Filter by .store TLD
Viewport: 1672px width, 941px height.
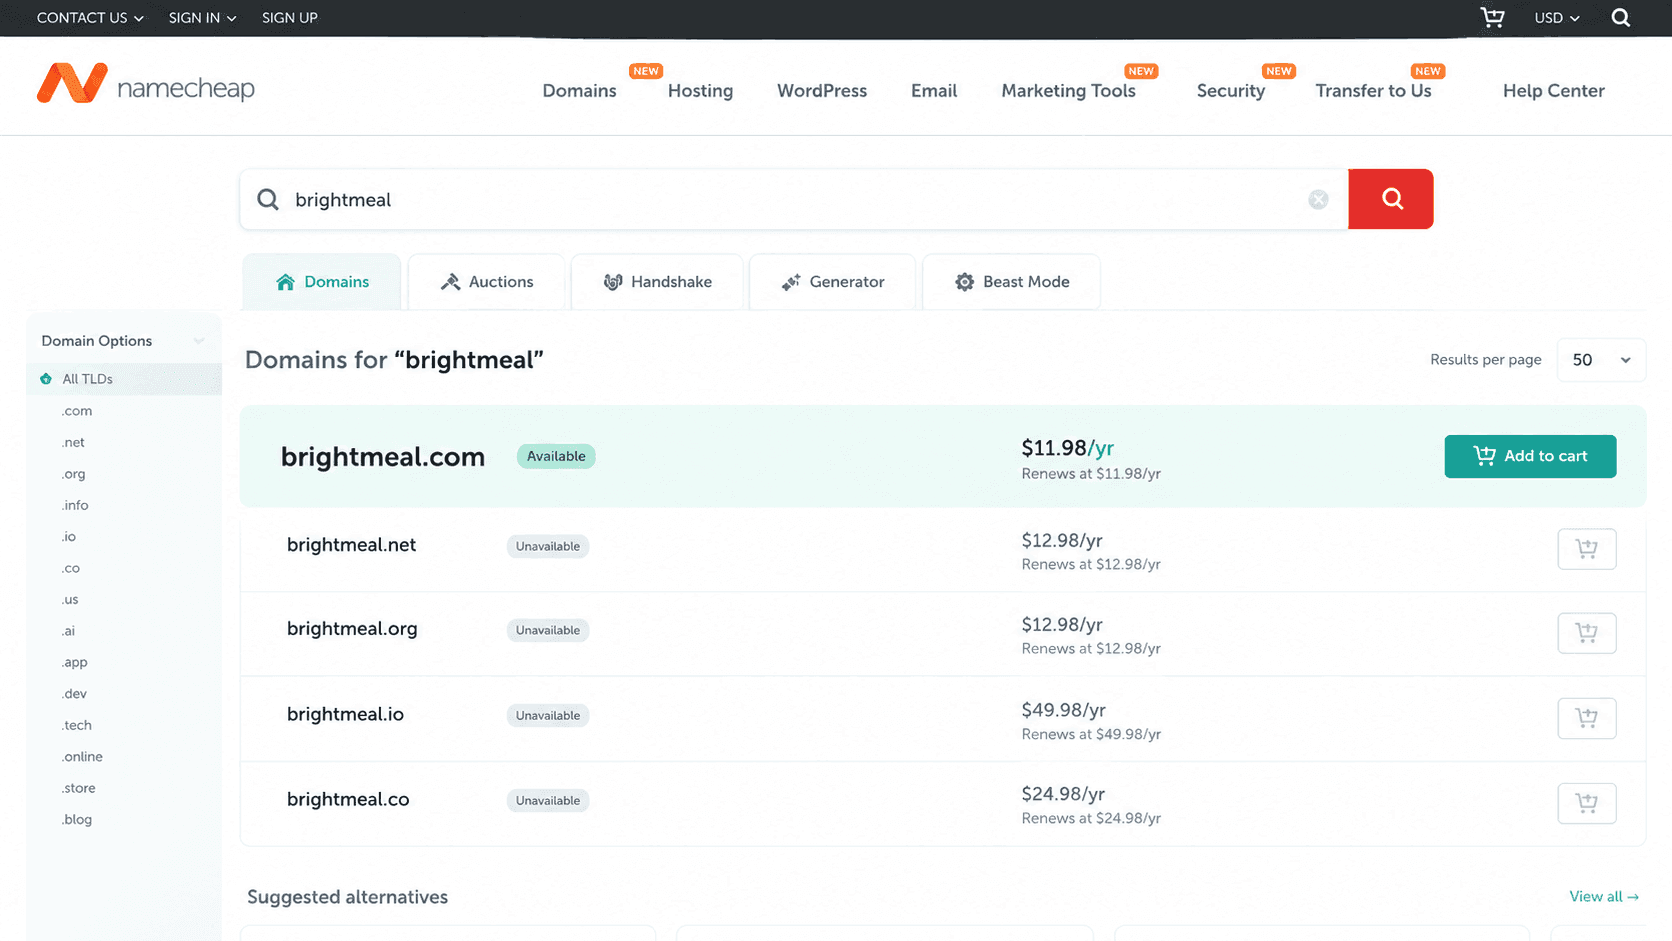pos(79,788)
